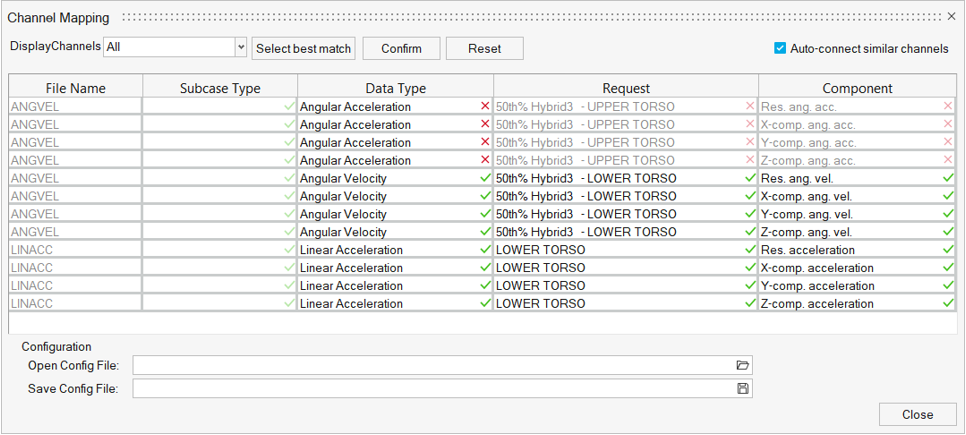Screen dimensions: 966x435
Task: Click red X beside Z-comp. ang. acc.
Action: pyautogui.click(x=948, y=160)
